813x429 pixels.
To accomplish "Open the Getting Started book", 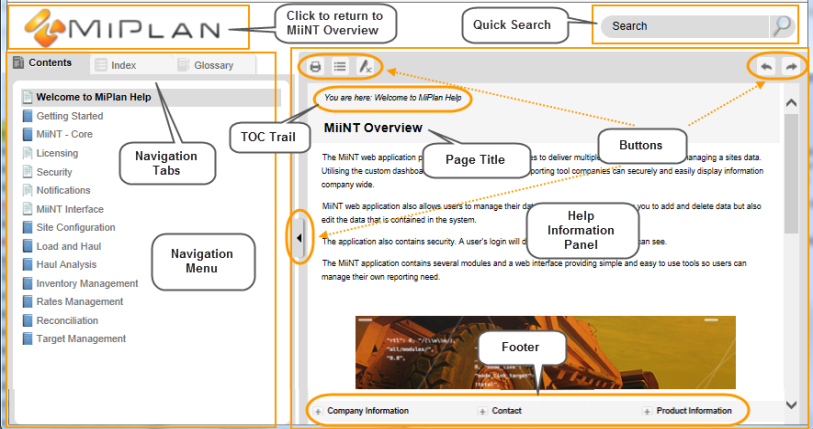I will tap(69, 116).
